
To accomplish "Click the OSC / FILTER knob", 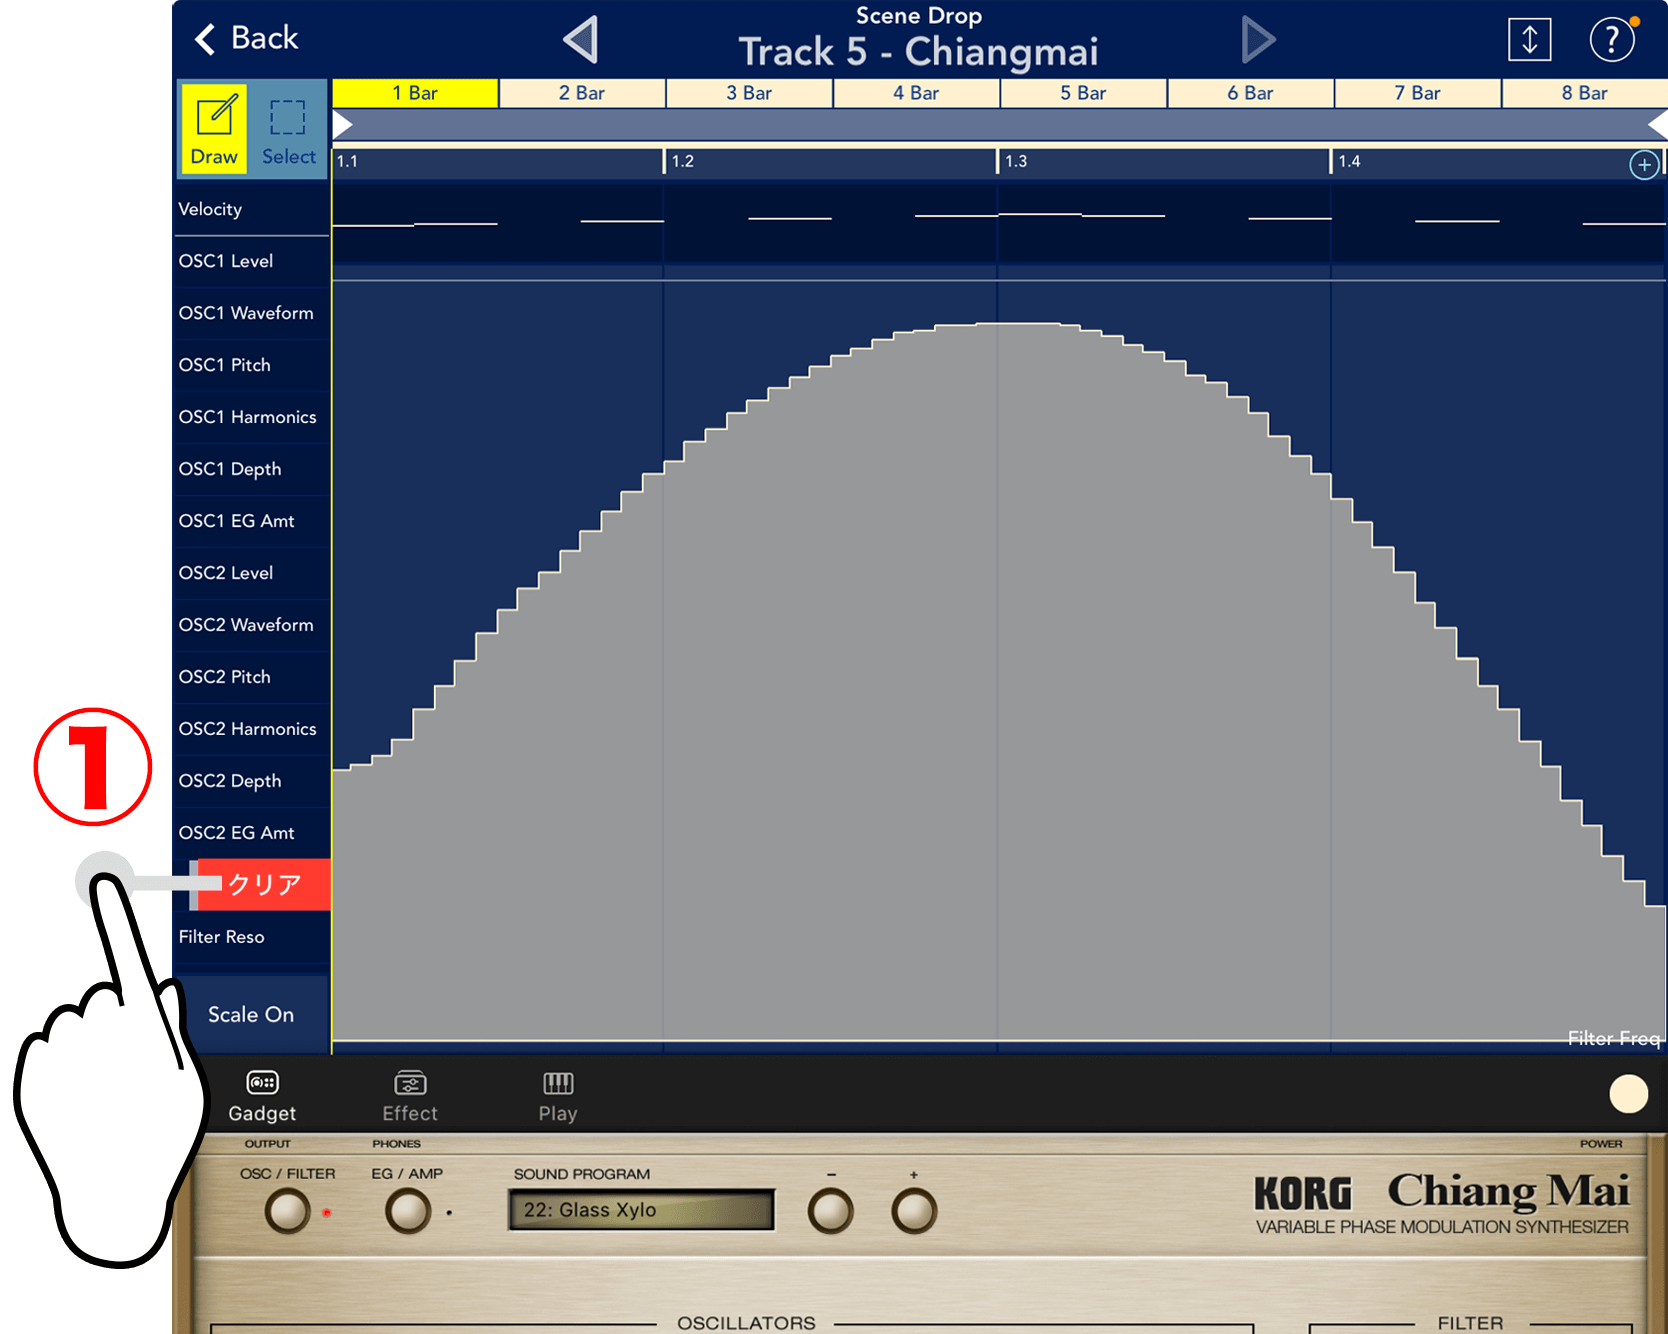I will pyautogui.click(x=288, y=1211).
